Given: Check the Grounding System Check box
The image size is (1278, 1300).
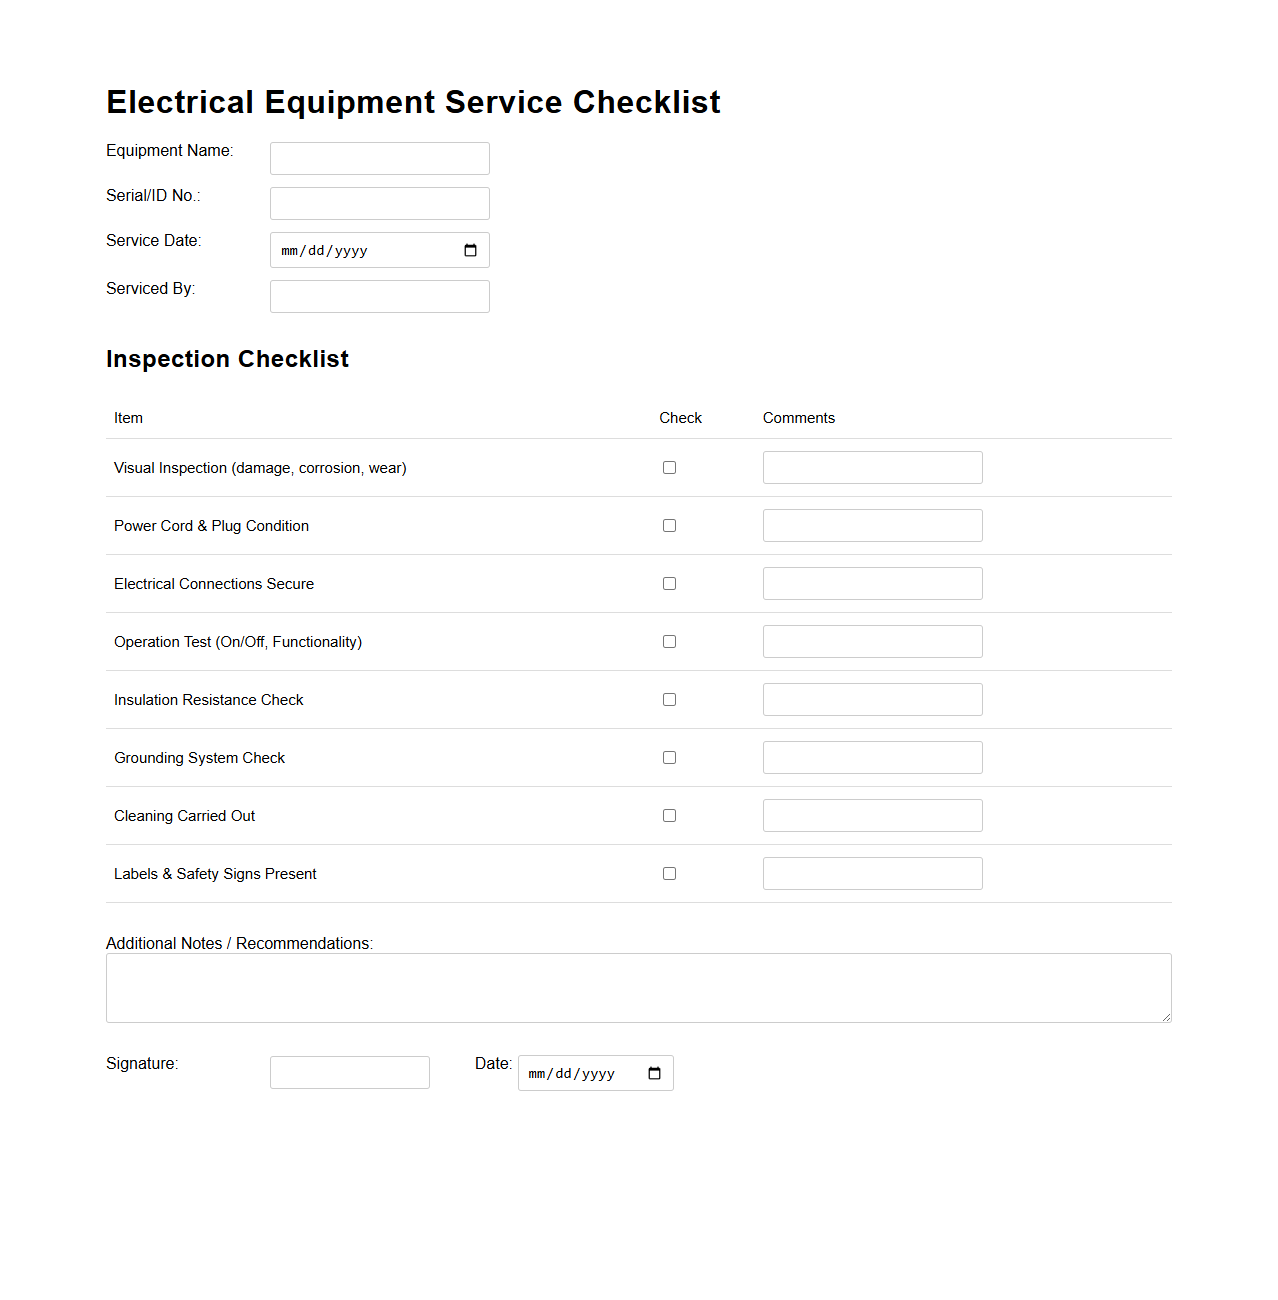Looking at the screenshot, I should coord(669,757).
